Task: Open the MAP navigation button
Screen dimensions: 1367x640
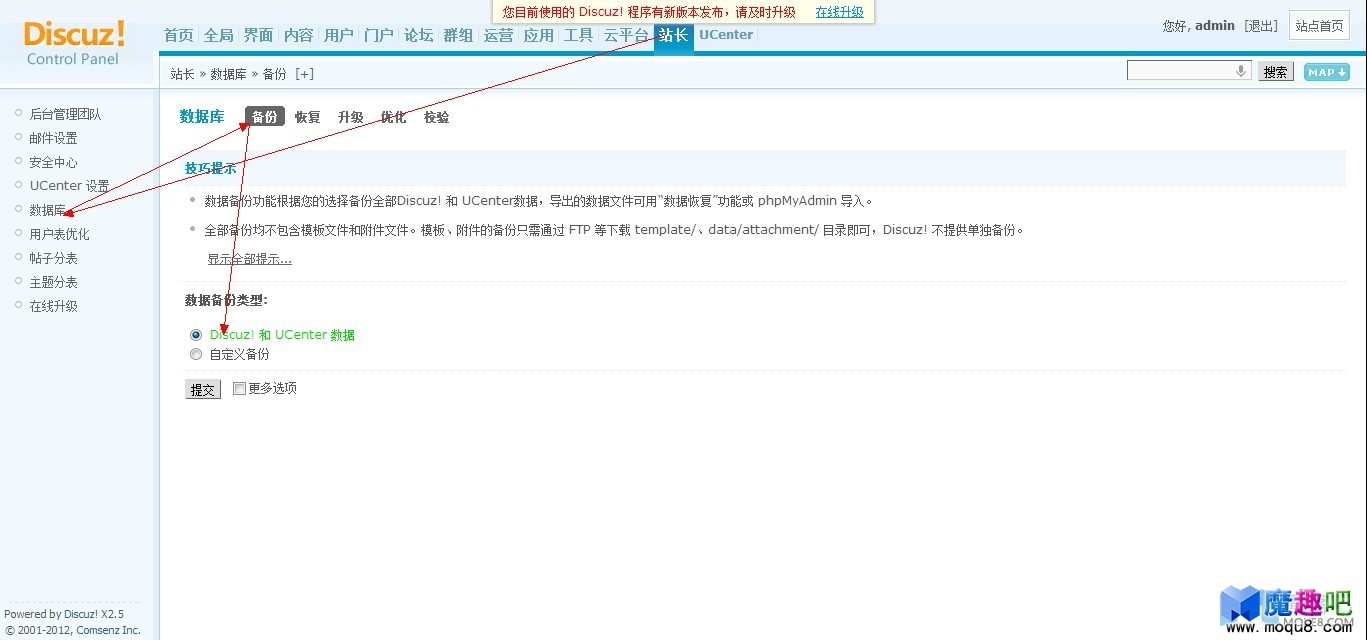Action: [x=1326, y=72]
